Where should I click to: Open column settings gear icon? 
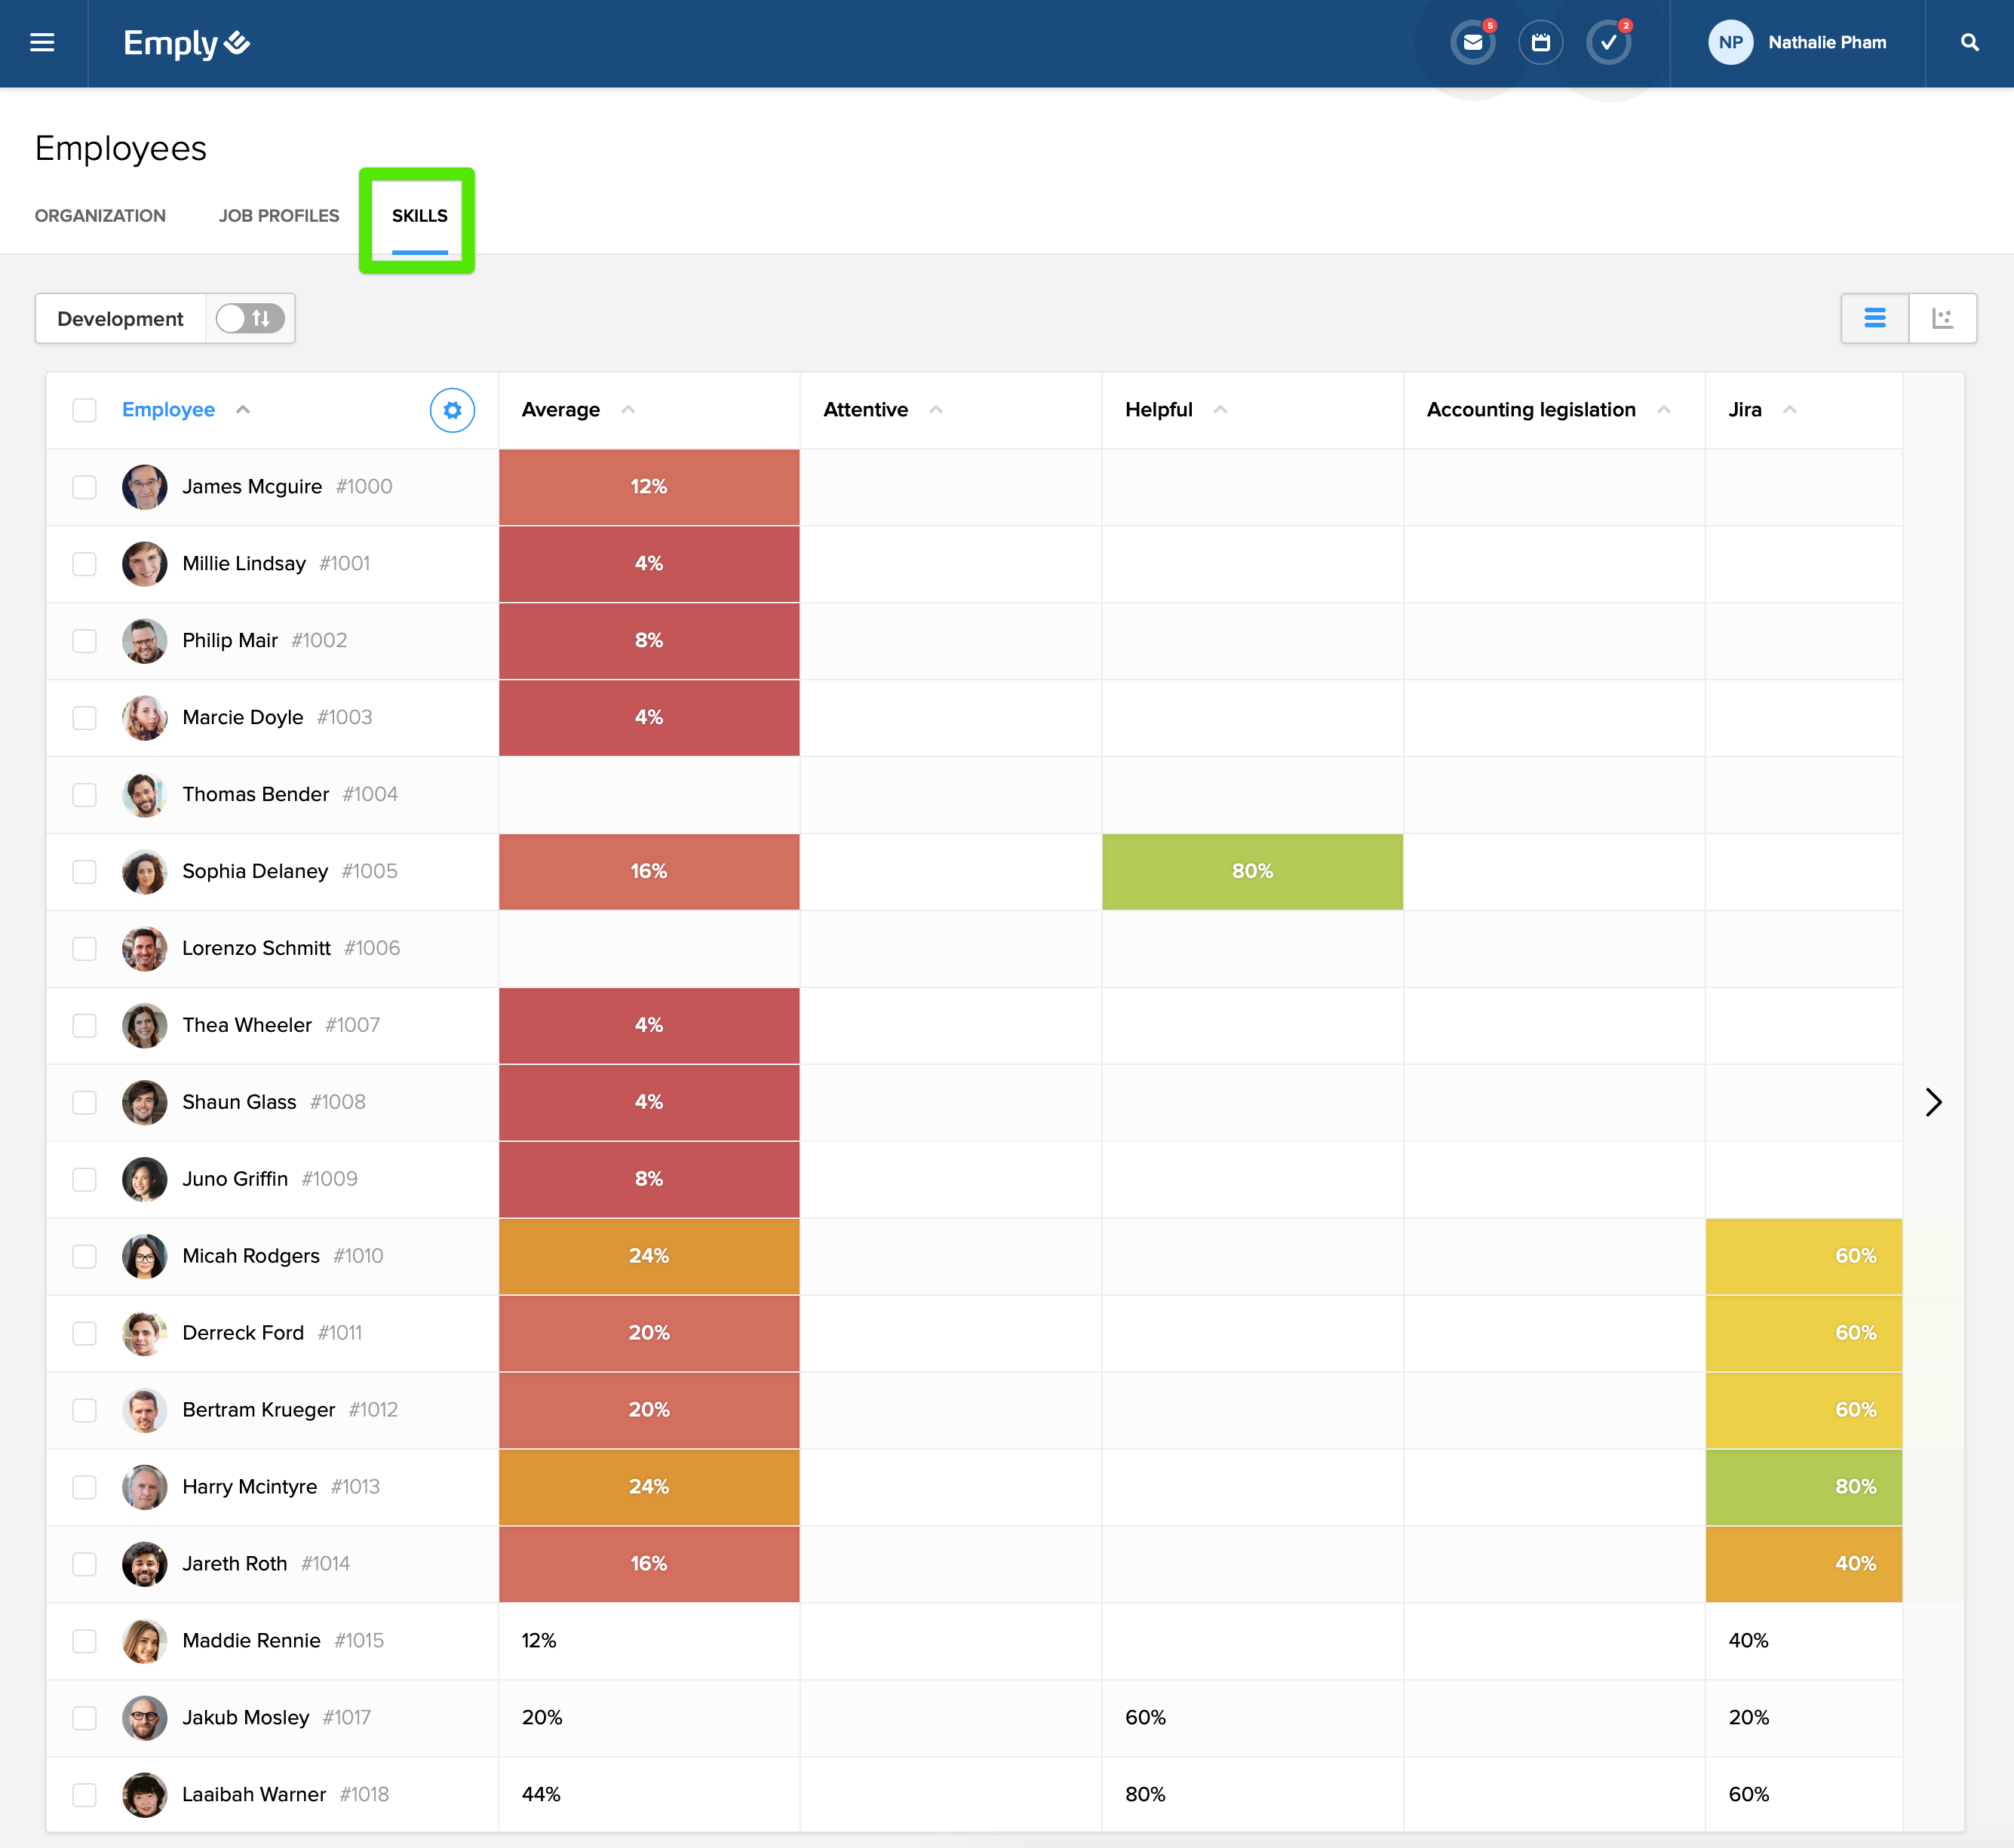coord(452,410)
